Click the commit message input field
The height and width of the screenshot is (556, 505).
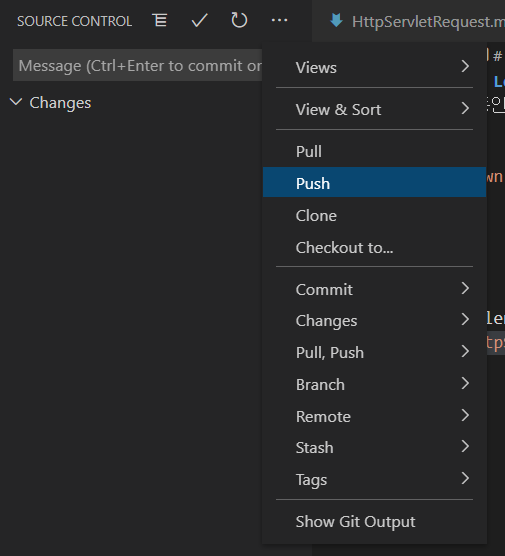(x=138, y=65)
